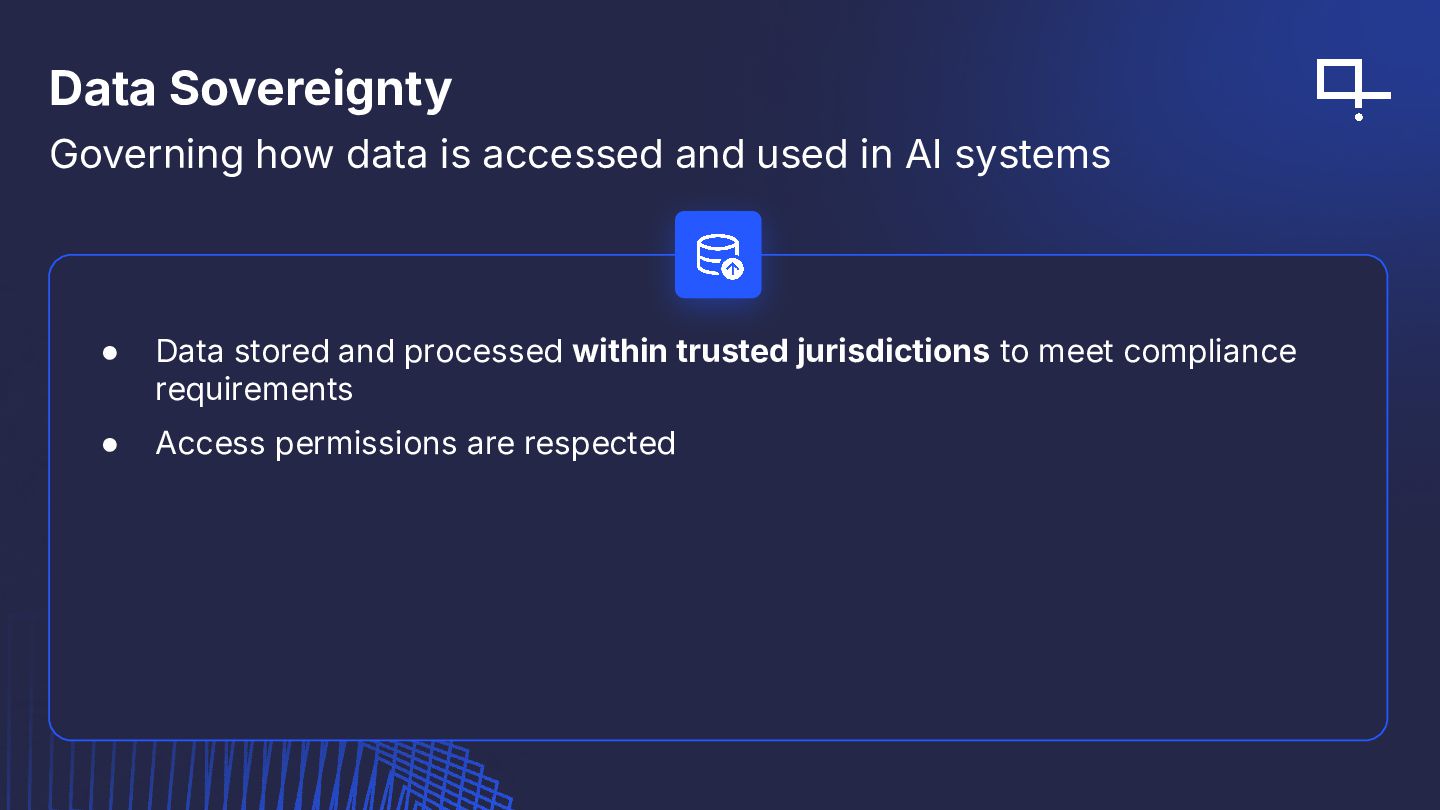This screenshot has width=1440, height=810.
Task: Click the word 'requirements' in first bullet
Action: [254, 389]
